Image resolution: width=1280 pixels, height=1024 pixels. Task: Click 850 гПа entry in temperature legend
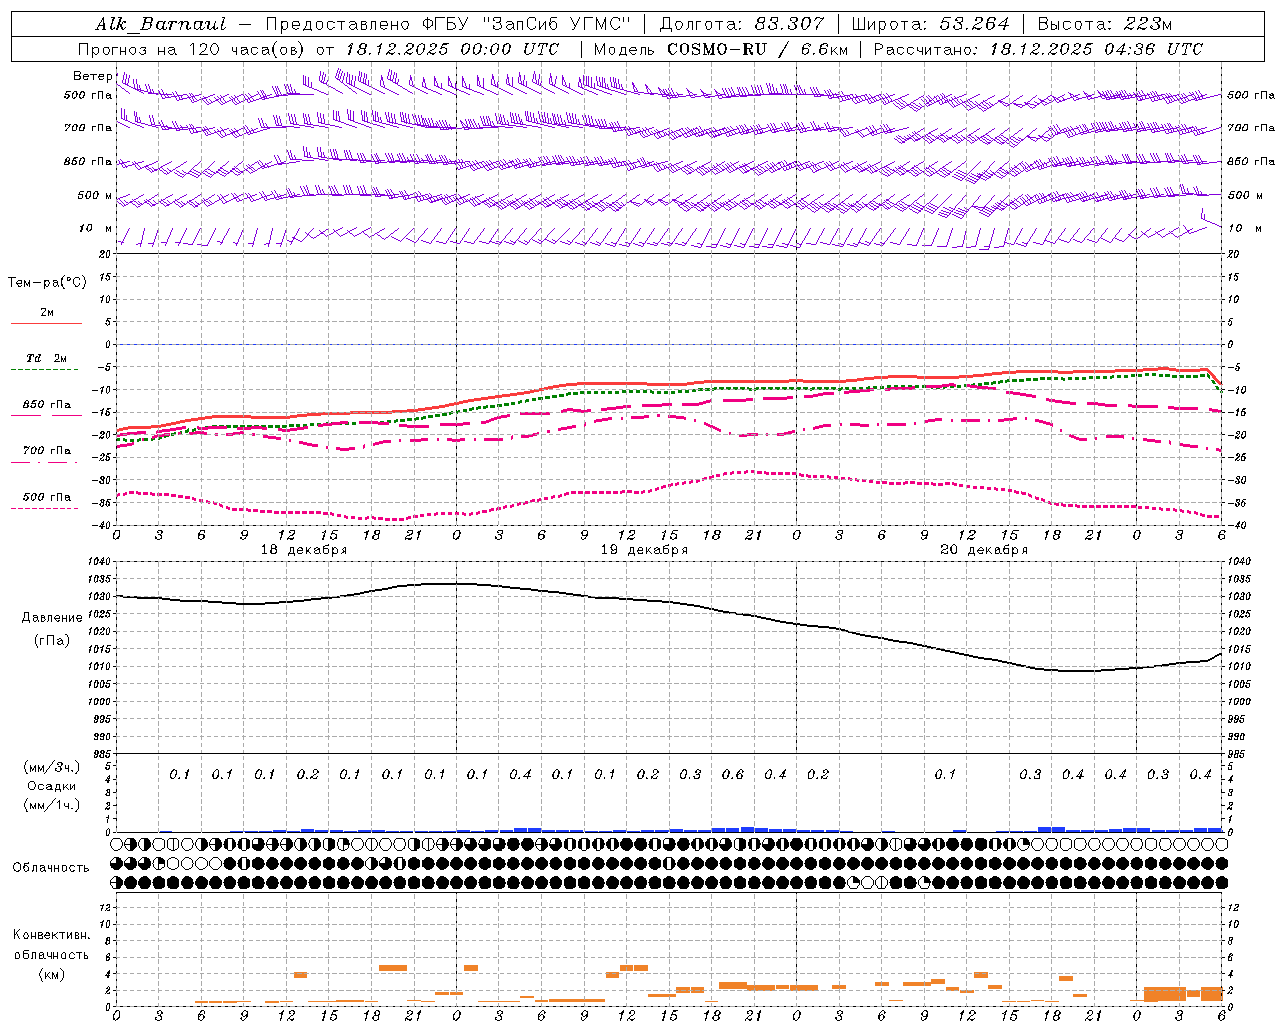(47, 405)
